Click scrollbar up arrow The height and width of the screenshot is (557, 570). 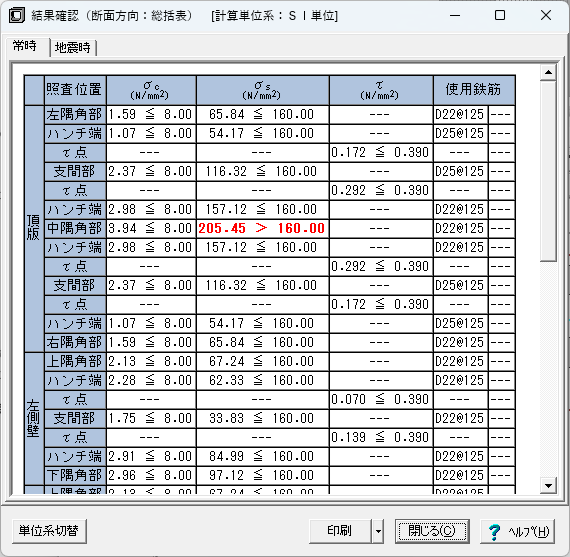(548, 73)
